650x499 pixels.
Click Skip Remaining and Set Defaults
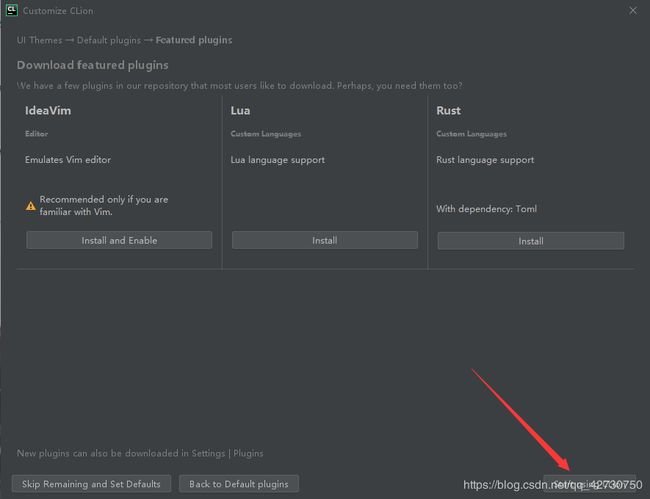click(x=91, y=484)
